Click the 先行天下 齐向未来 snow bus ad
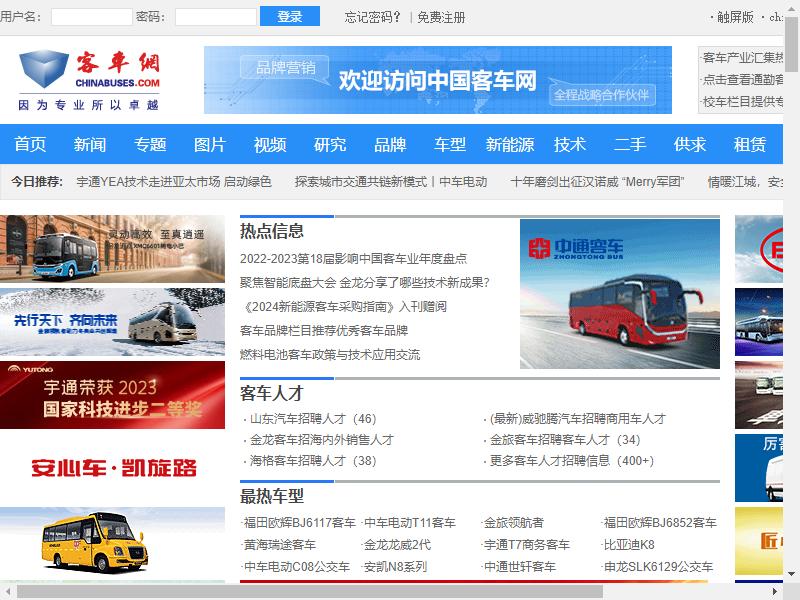800x600 pixels. click(112, 322)
